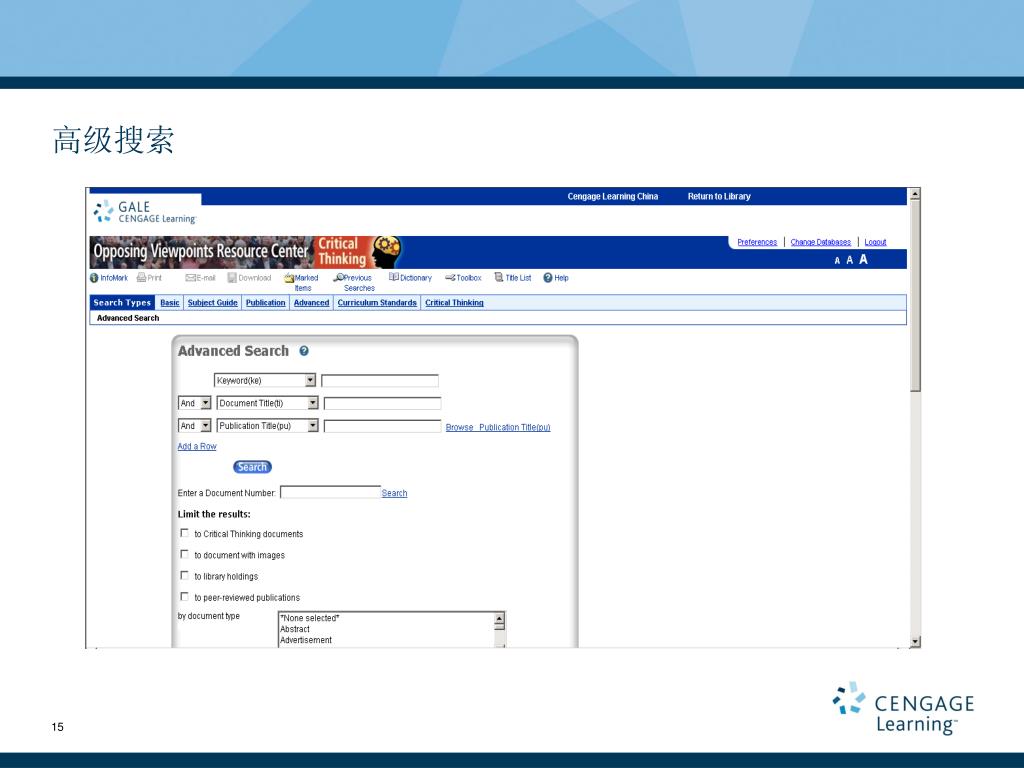Switch to the Curriculum Standards tab
The width and height of the screenshot is (1024, 768).
377,302
